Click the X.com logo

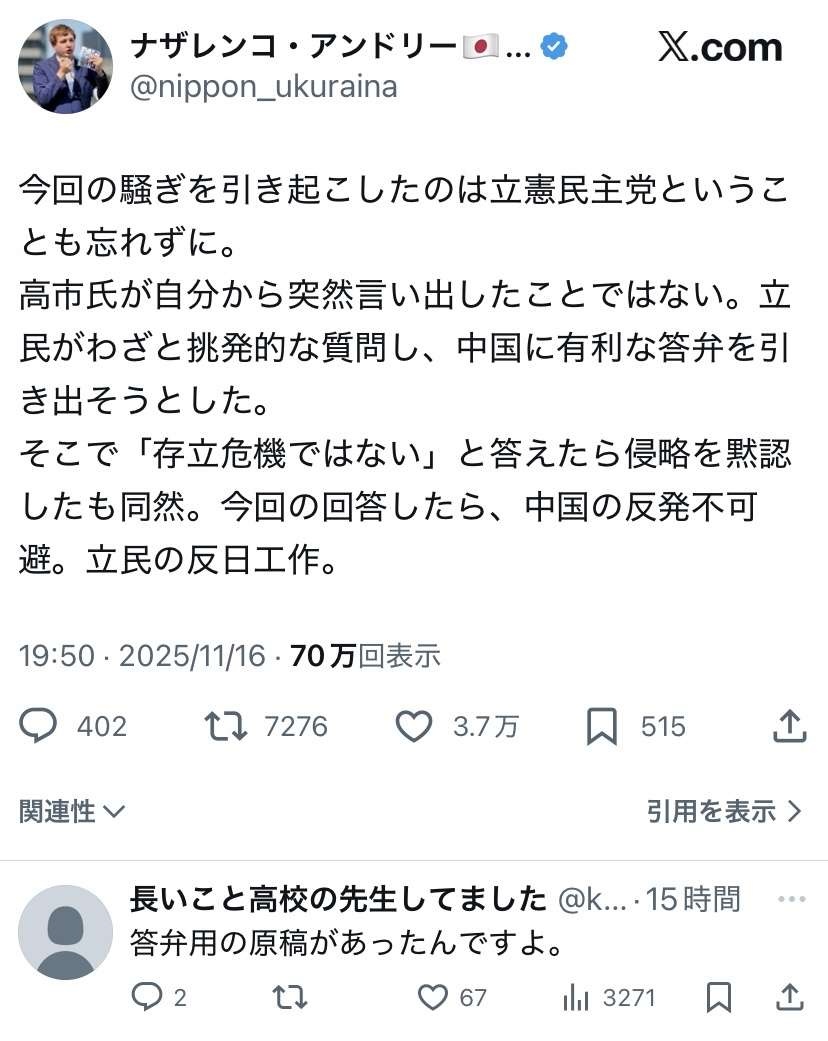coord(719,47)
